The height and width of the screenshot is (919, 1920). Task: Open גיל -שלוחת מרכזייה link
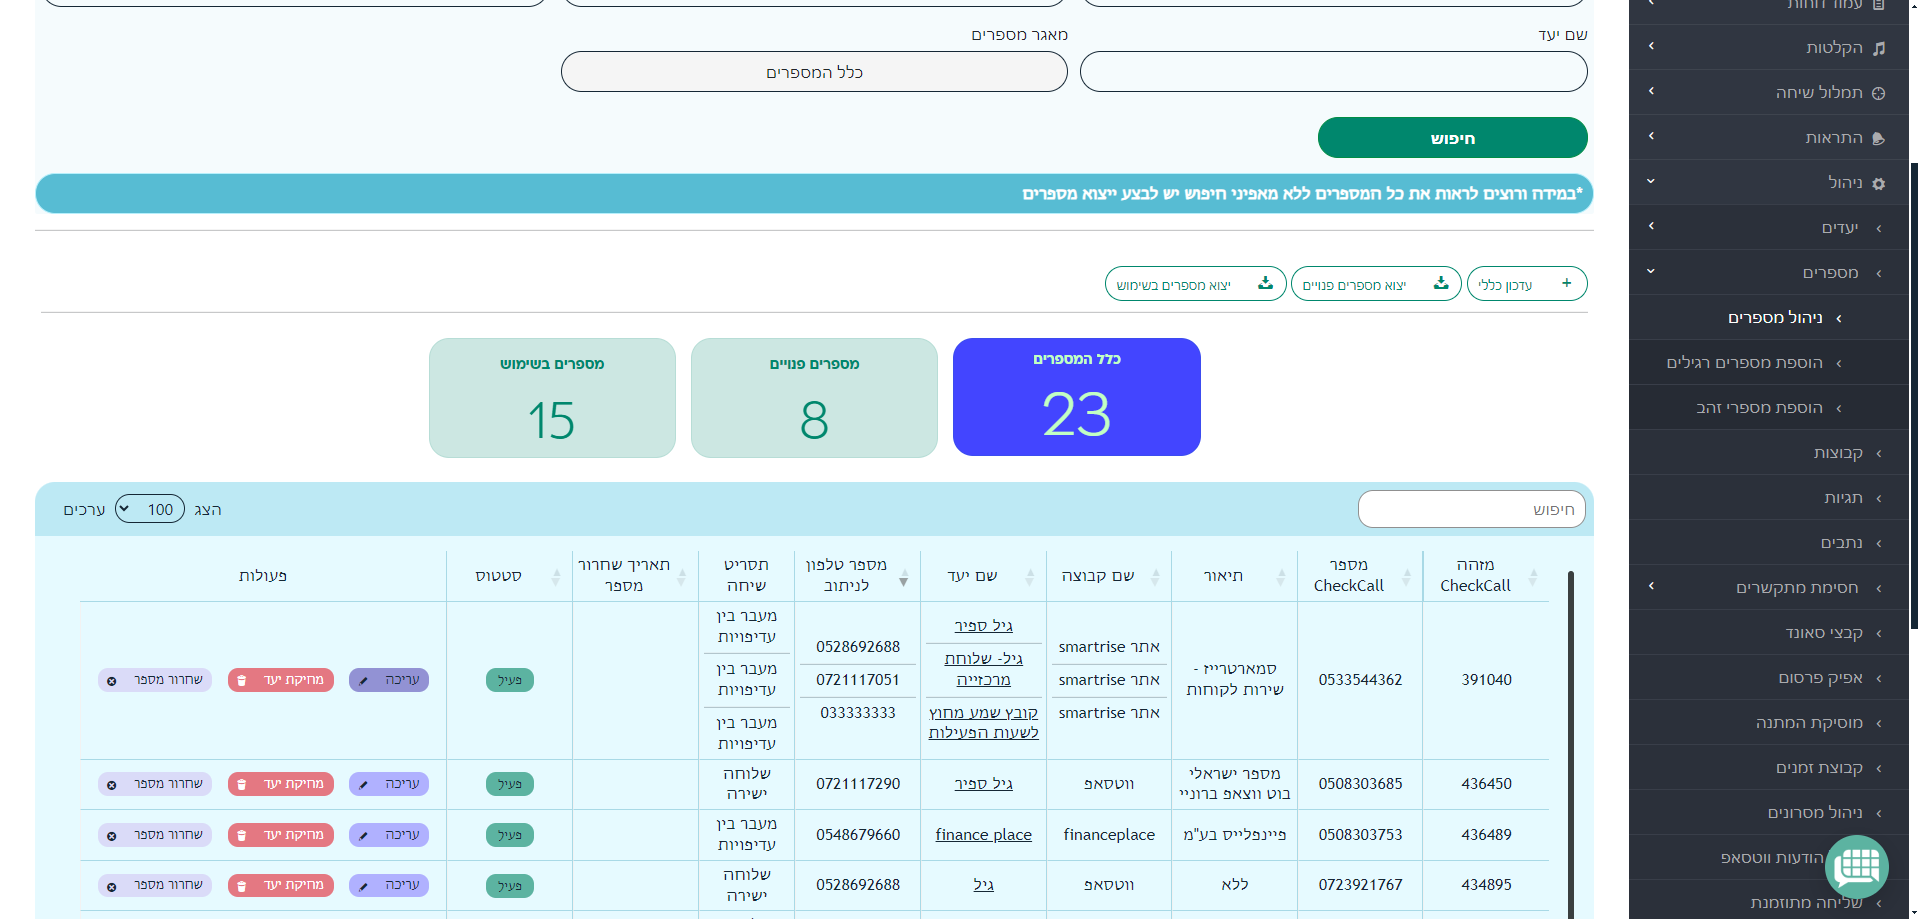(x=983, y=669)
